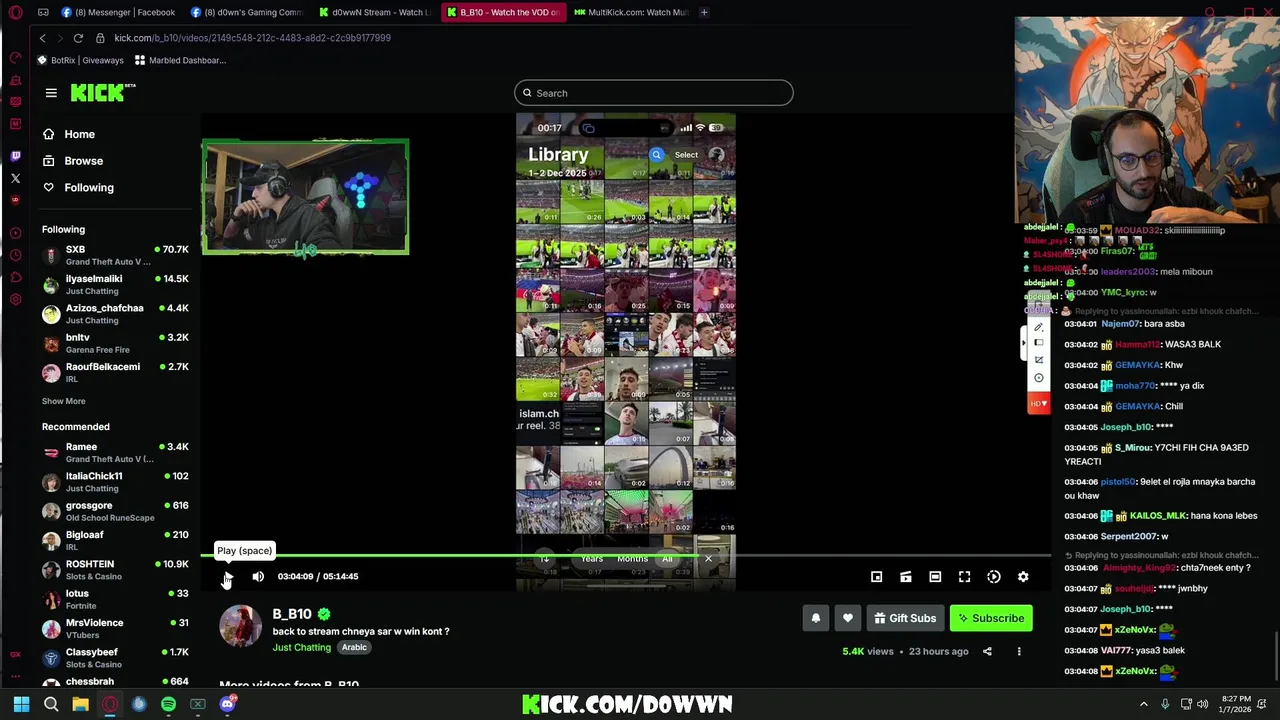Reload the current page
Viewport: 1280px width, 720px height.
(78, 38)
